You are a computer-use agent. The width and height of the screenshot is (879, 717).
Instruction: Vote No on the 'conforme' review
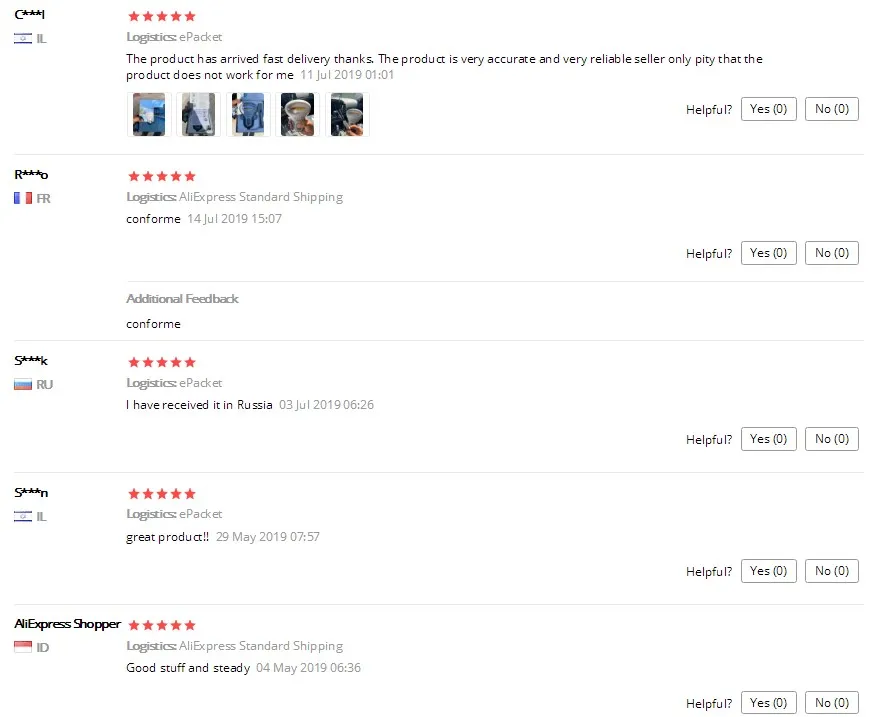click(832, 253)
